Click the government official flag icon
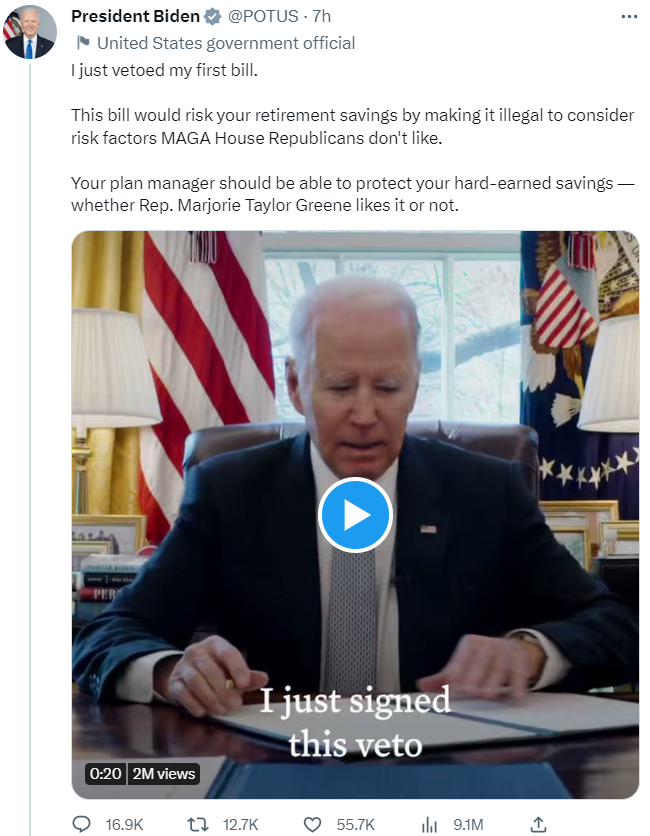Image resolution: width=650 pixels, height=836 pixels. [83, 43]
